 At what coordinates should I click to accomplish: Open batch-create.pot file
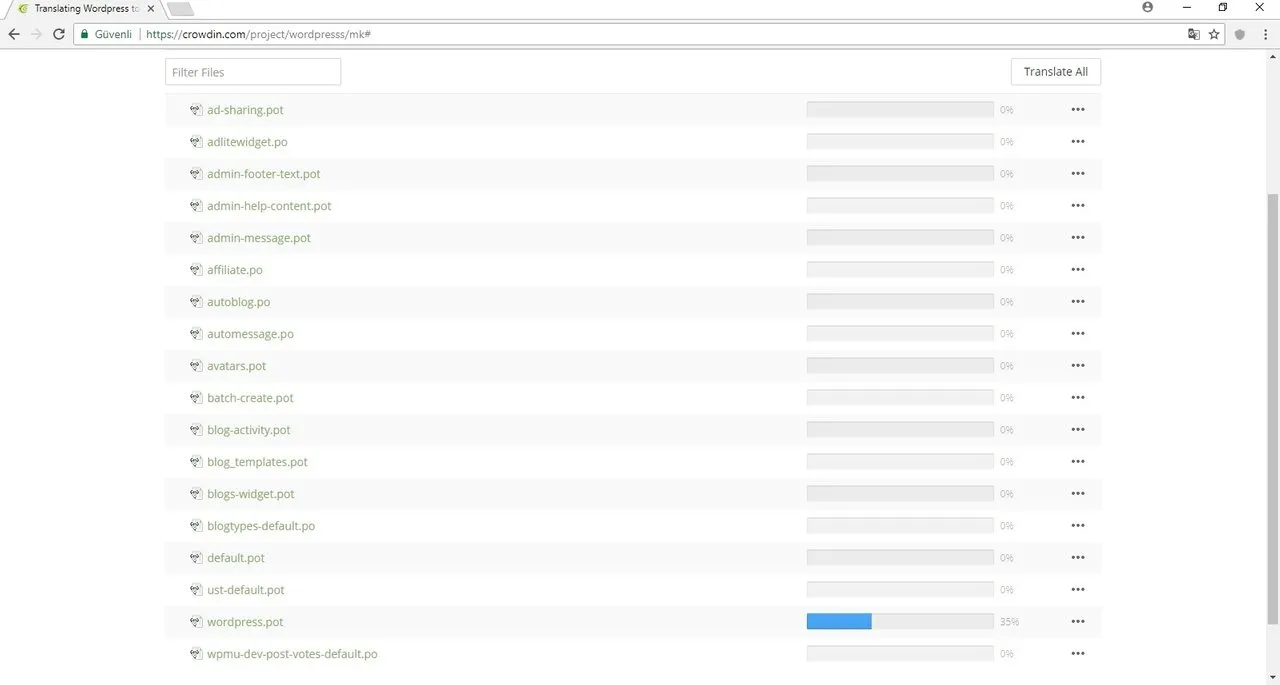(250, 398)
